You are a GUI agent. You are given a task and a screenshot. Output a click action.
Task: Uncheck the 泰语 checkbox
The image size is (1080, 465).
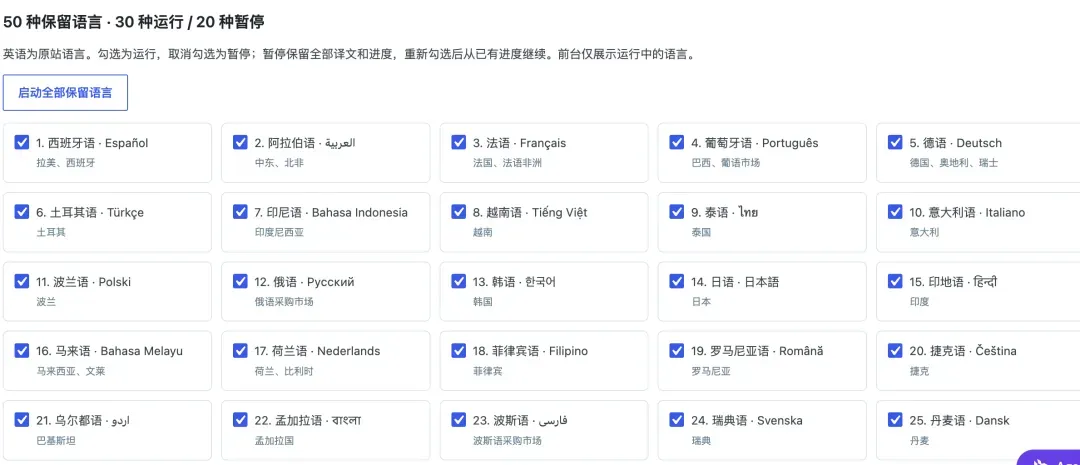676,211
